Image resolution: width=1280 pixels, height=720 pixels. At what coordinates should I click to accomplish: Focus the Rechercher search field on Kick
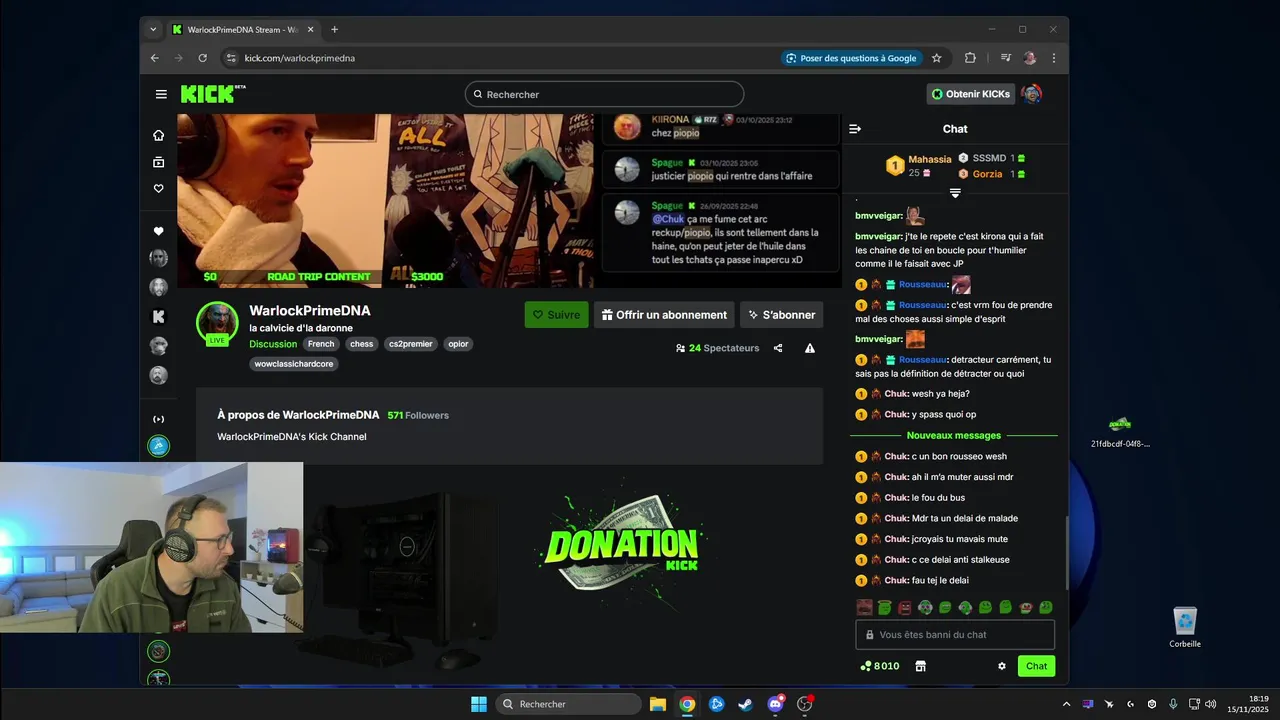[x=604, y=94]
